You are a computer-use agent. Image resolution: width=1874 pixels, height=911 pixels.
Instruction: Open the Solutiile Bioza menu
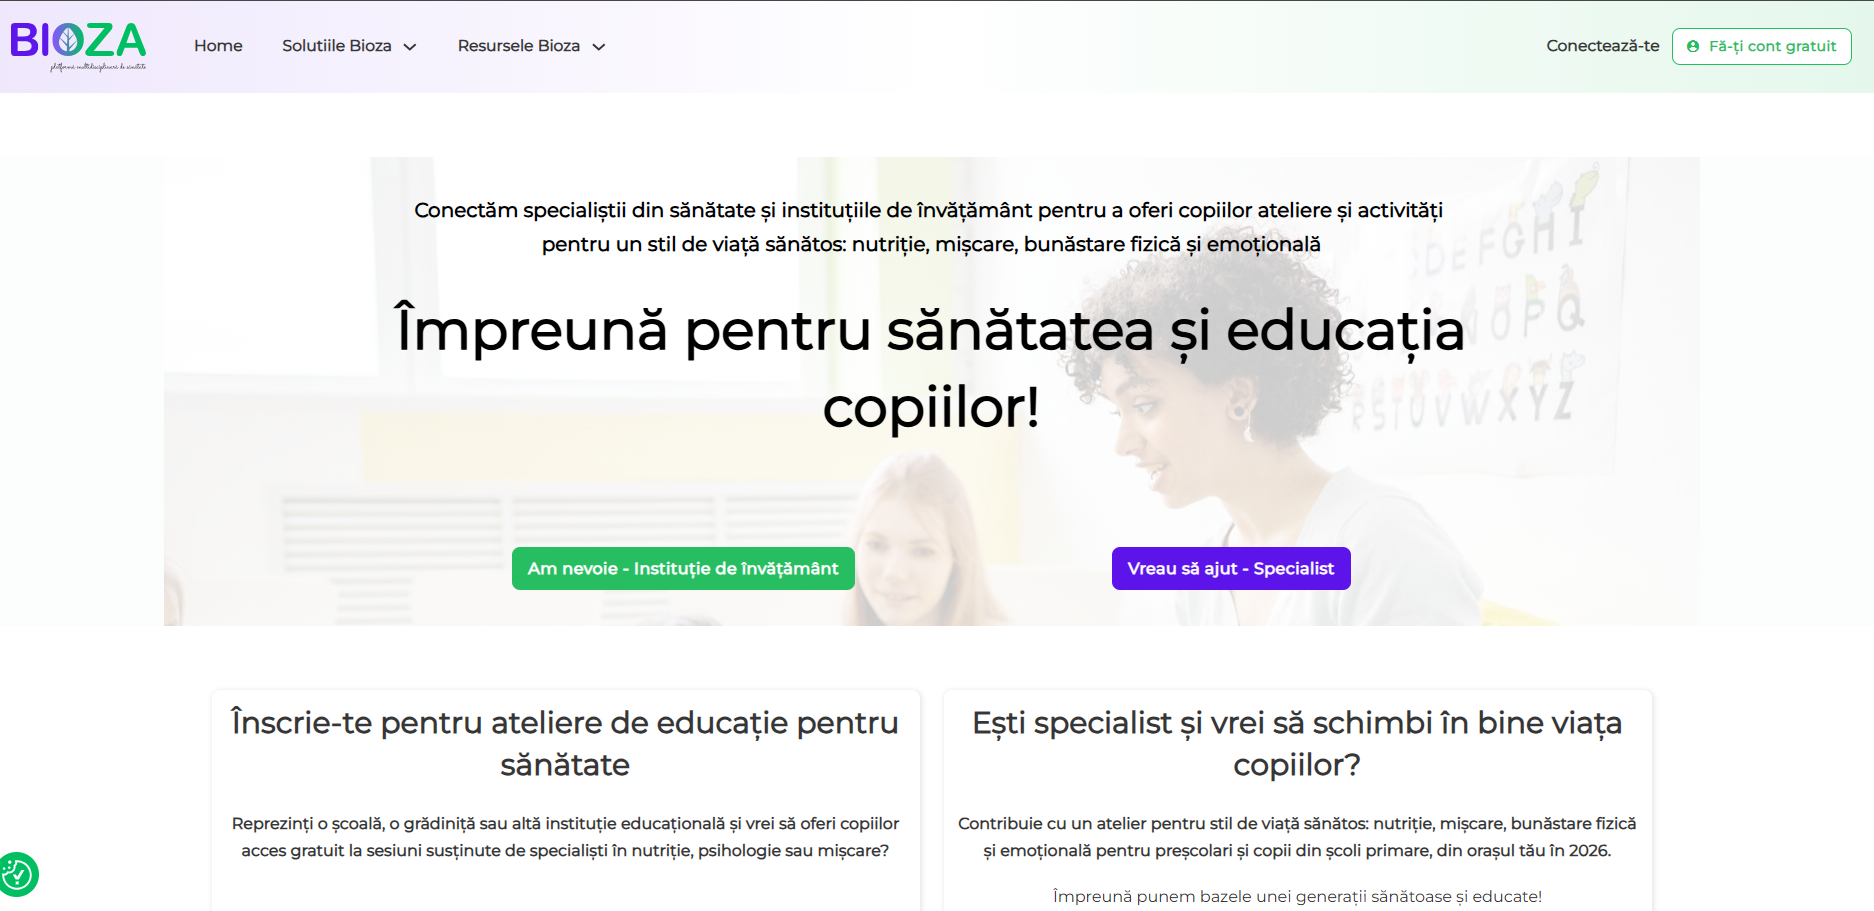pos(337,46)
